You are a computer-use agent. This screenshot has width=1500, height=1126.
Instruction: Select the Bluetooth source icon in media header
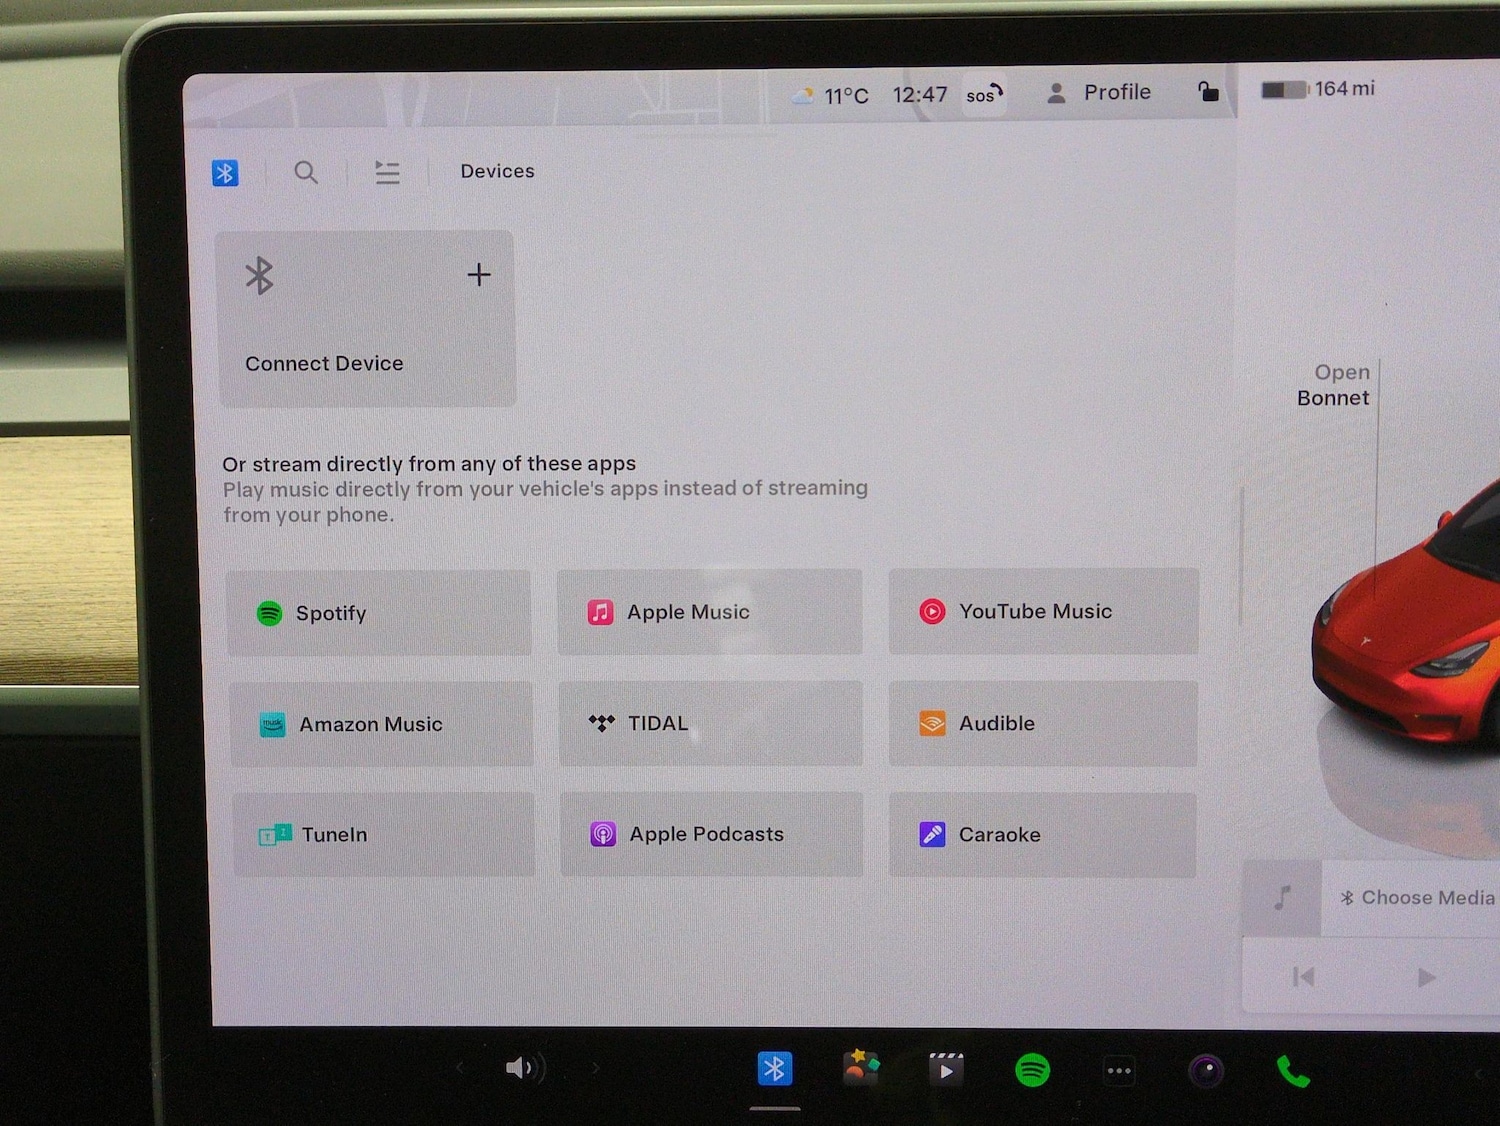(225, 173)
